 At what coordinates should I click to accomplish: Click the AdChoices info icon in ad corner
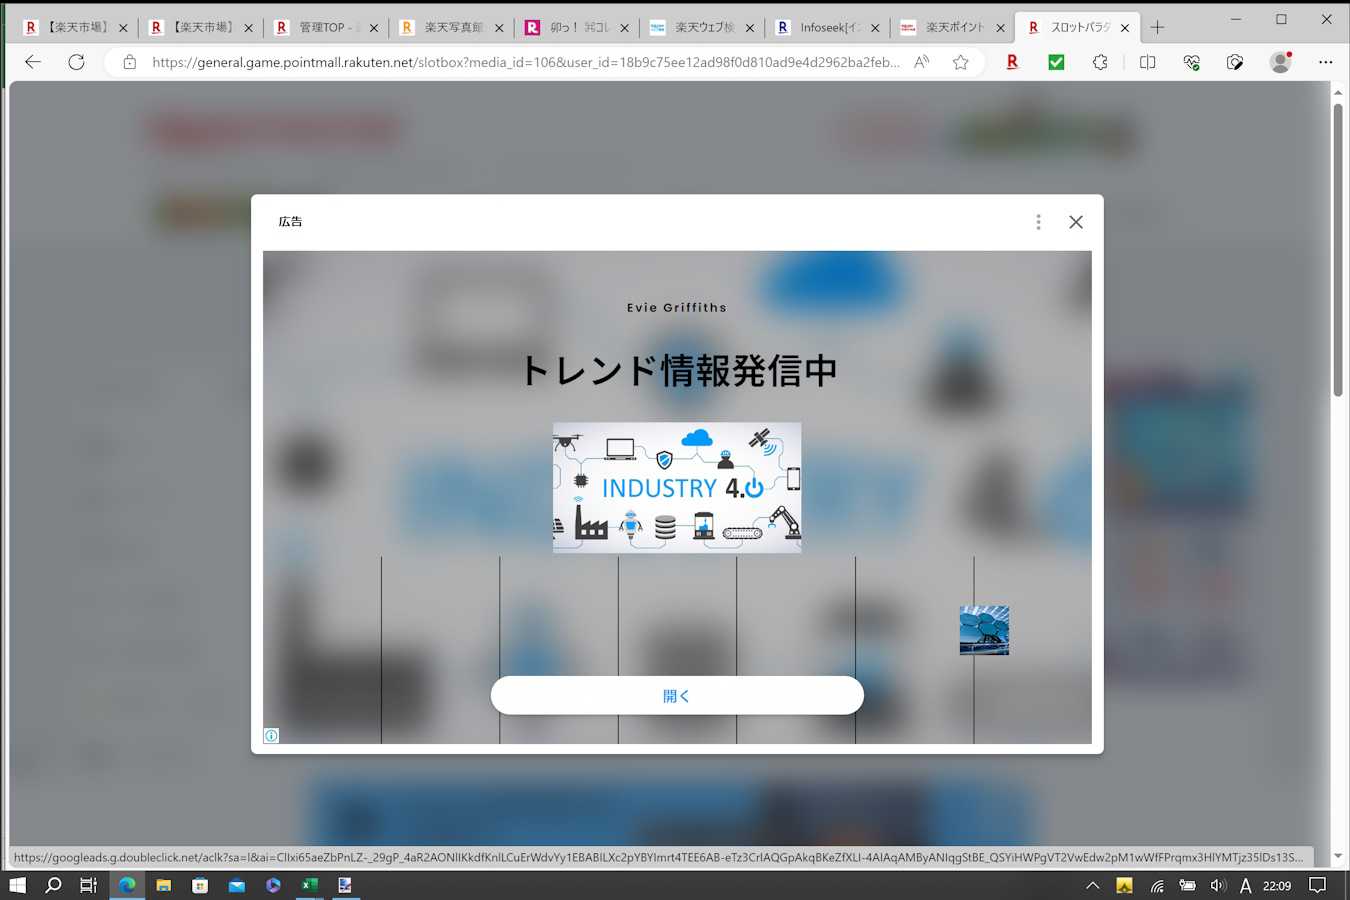(x=271, y=736)
